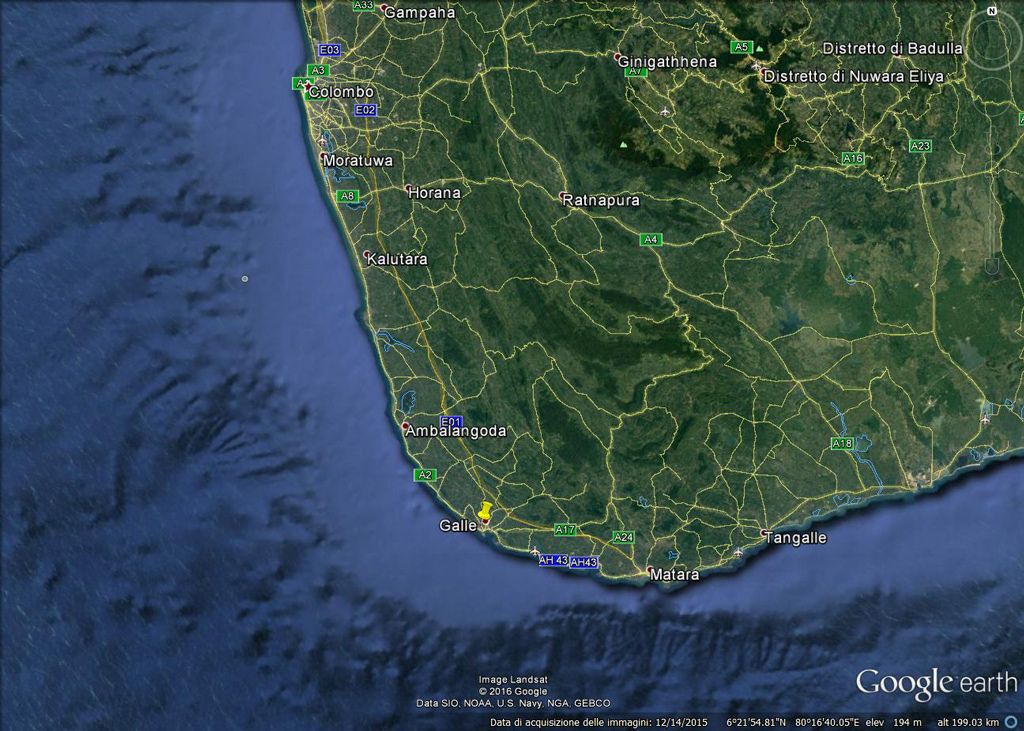Click the Colombo city label
The width and height of the screenshot is (1024, 731).
(x=341, y=92)
